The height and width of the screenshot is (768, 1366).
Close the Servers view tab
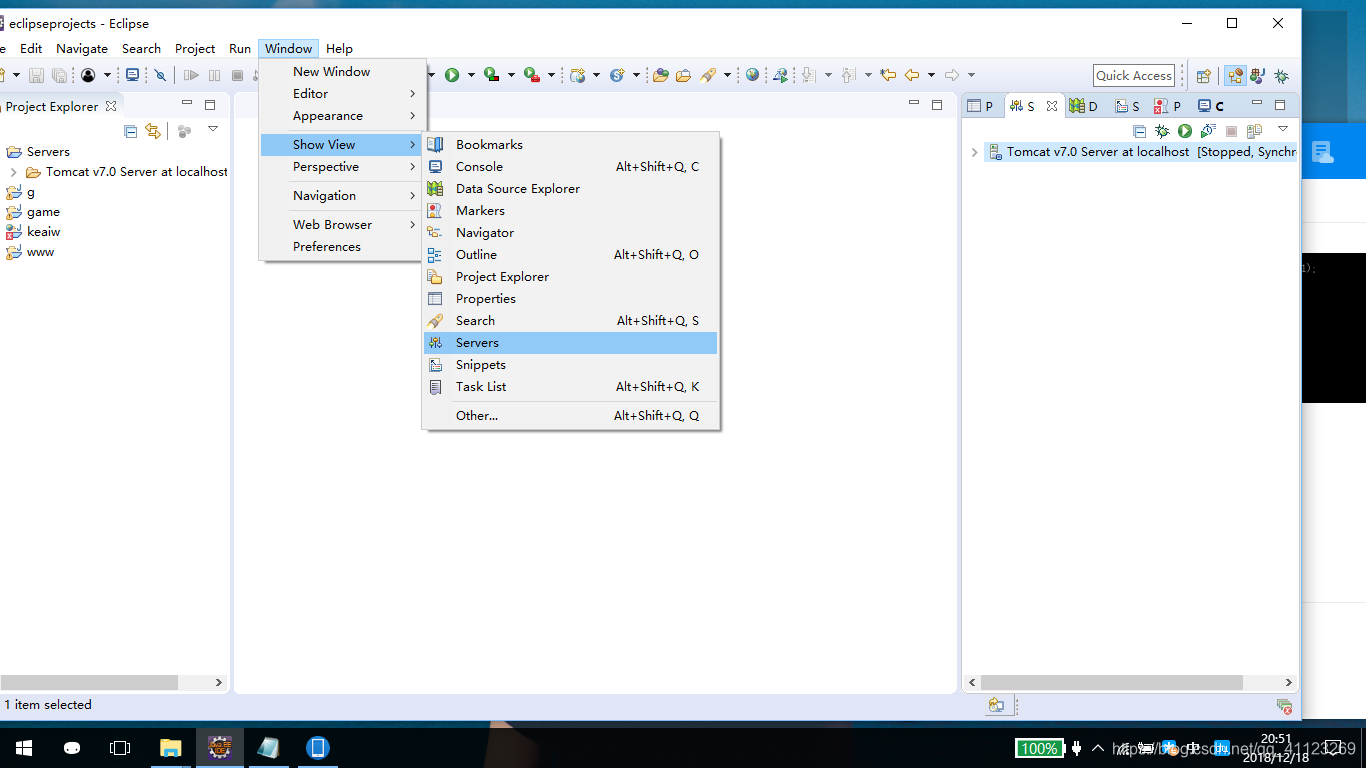point(1051,106)
